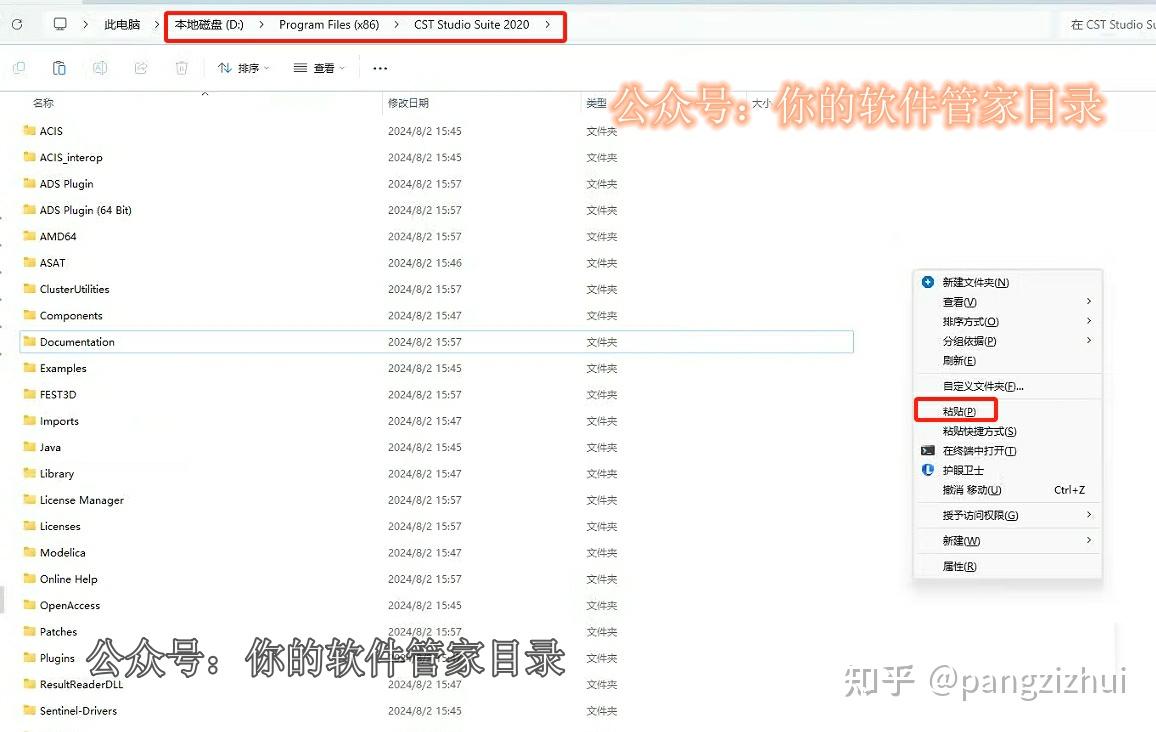Image resolution: width=1156 pixels, height=732 pixels.
Task: Click Program Files (x86) breadcrumb segment
Action: coord(329,24)
